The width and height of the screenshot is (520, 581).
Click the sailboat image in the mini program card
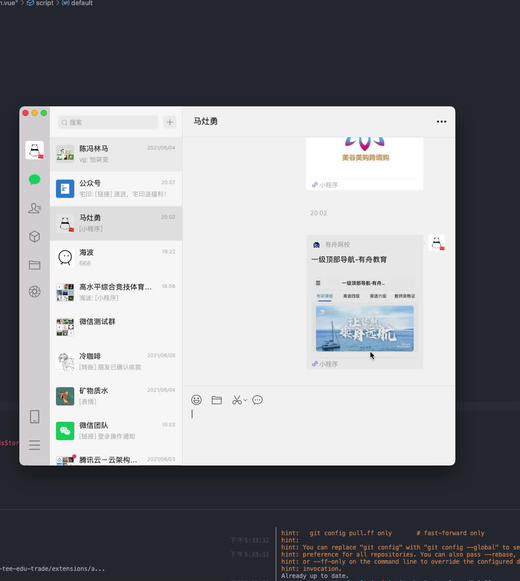tap(365, 328)
